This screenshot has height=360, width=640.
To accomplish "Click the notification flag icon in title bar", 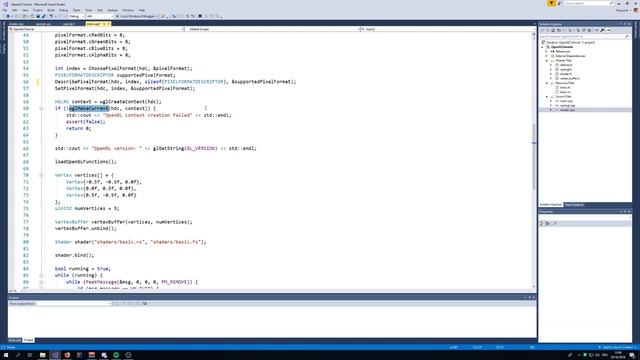I will [x=551, y=3].
